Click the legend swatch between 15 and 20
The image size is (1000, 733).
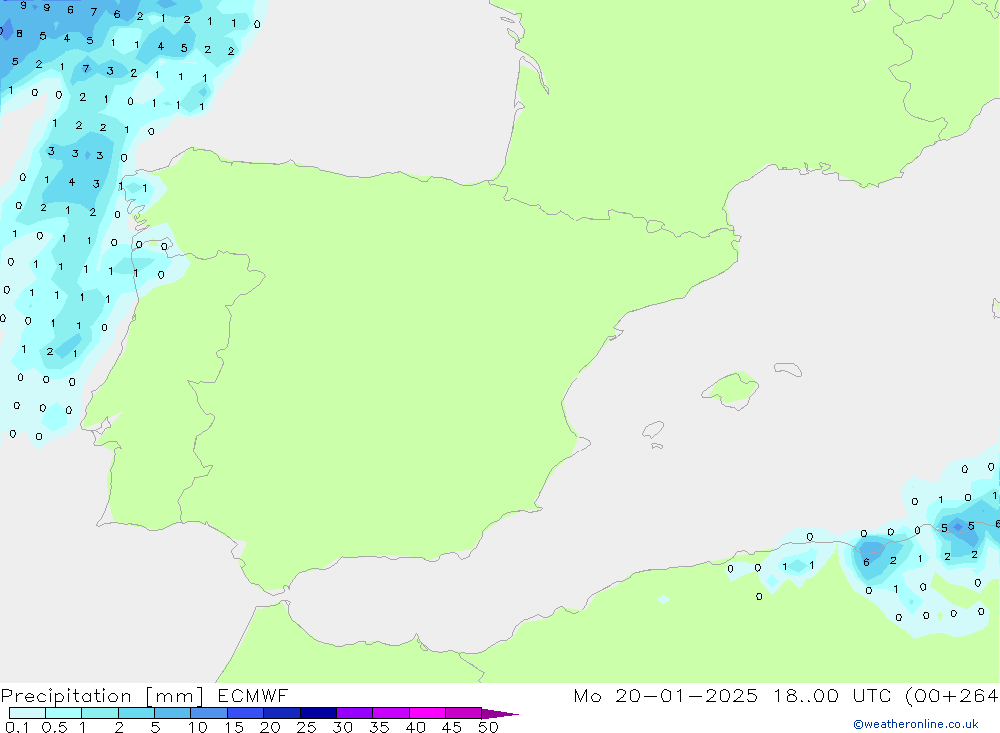tap(245, 713)
